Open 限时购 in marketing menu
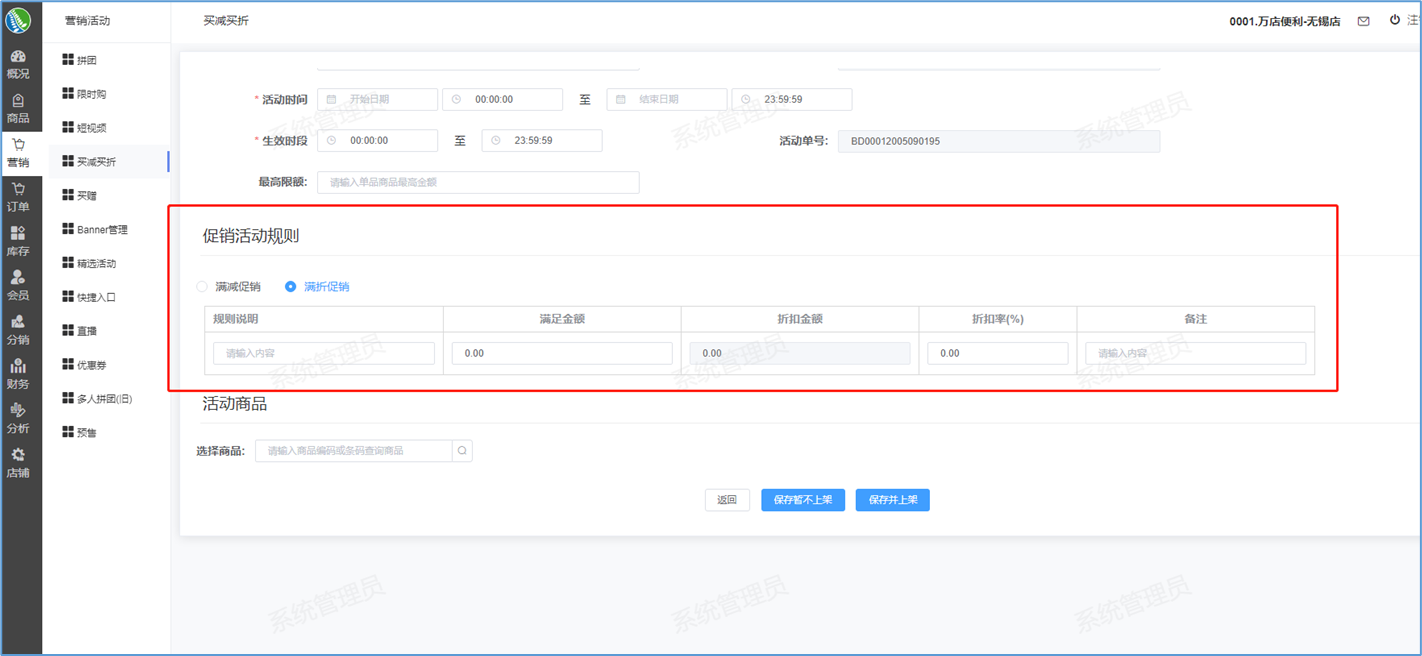Image resolution: width=1422 pixels, height=656 pixels. tap(91, 94)
